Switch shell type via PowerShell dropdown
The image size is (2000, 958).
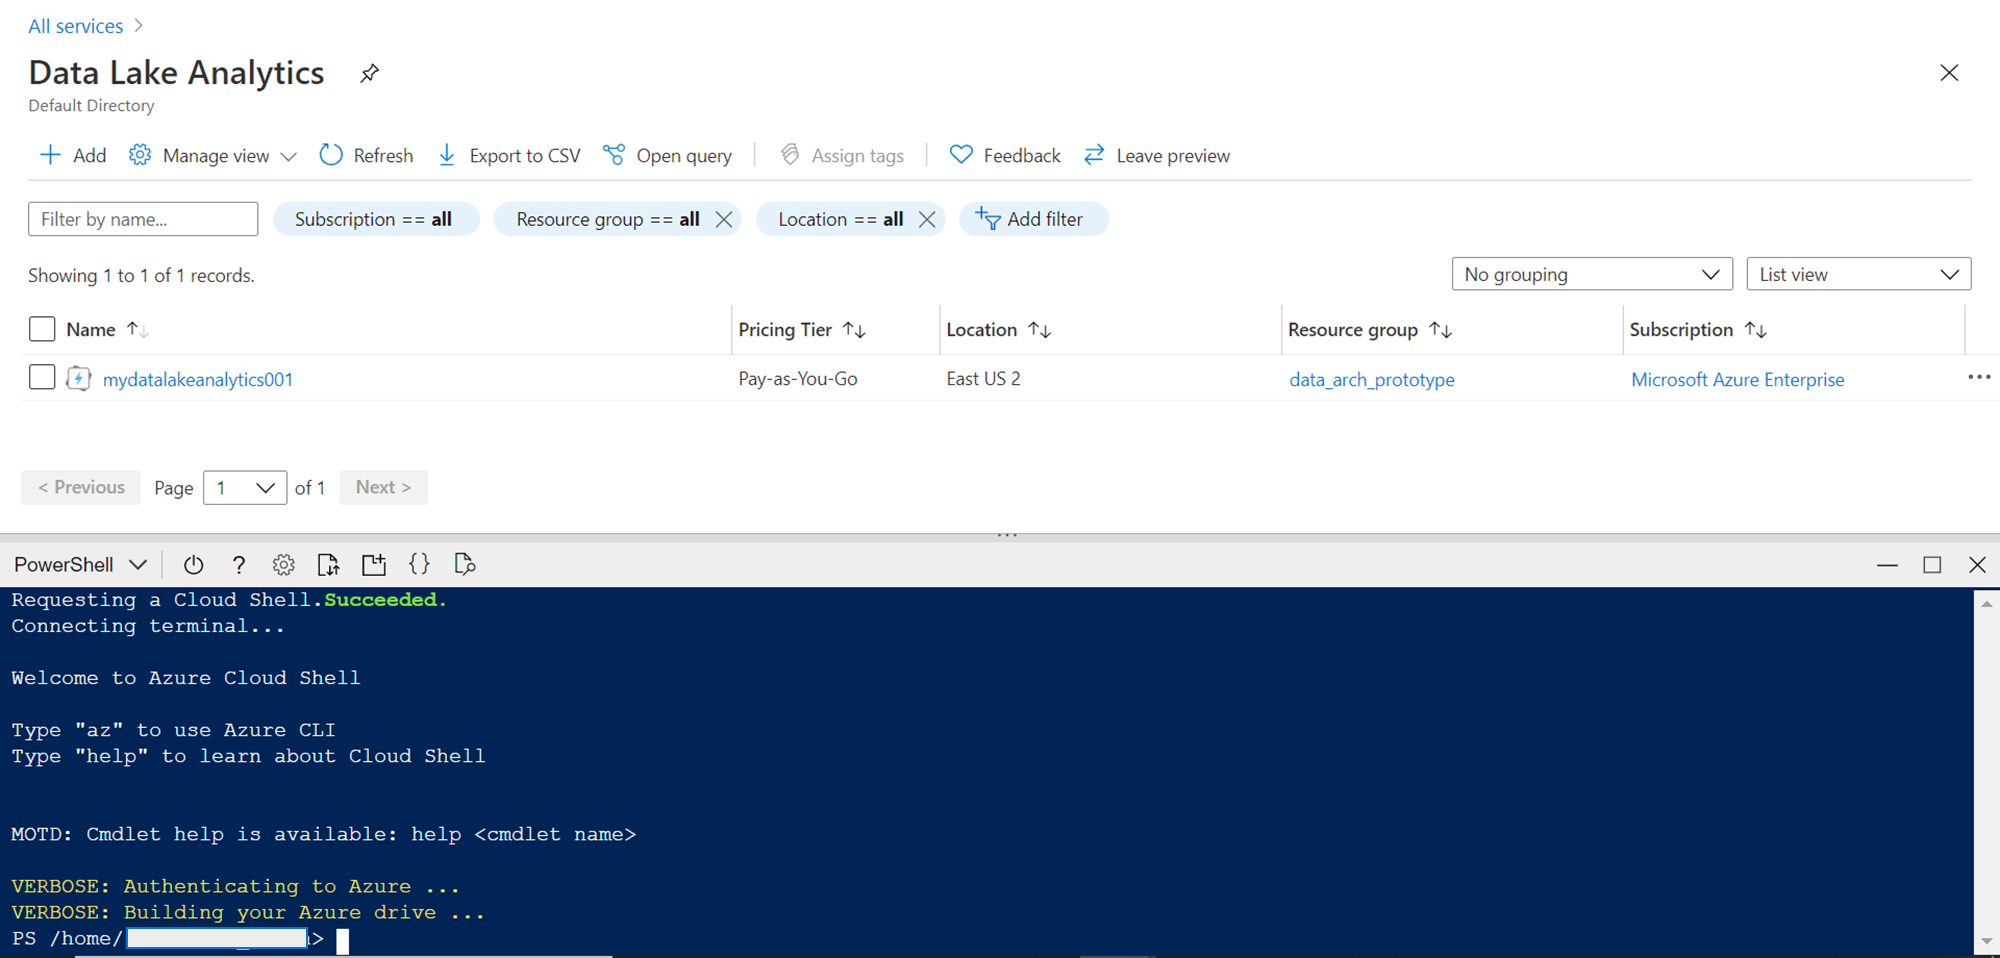tap(80, 565)
